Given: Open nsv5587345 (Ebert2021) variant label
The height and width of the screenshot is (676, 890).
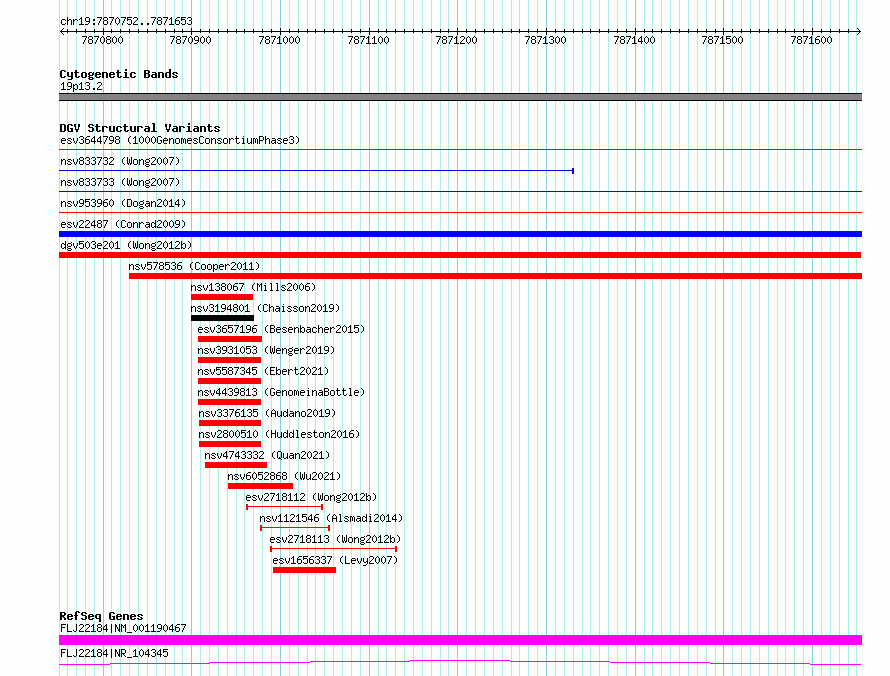Looking at the screenshot, I should coord(263,371).
